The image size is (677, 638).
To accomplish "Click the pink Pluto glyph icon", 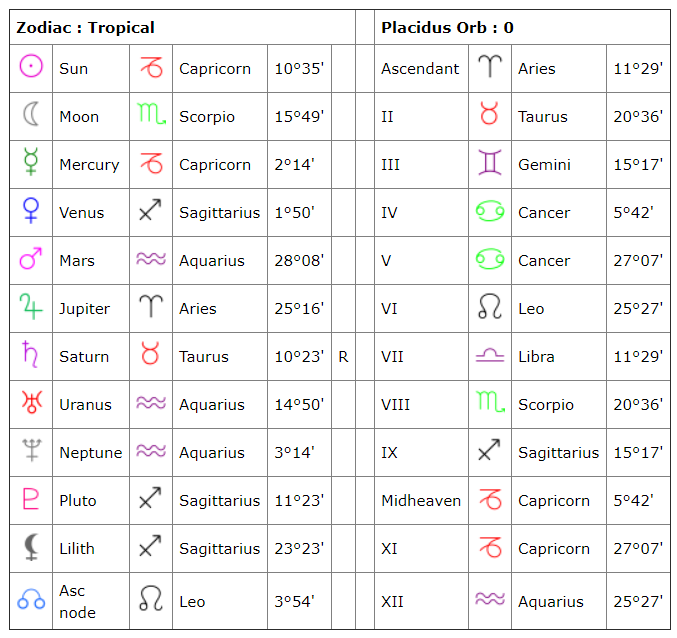I will (x=31, y=500).
